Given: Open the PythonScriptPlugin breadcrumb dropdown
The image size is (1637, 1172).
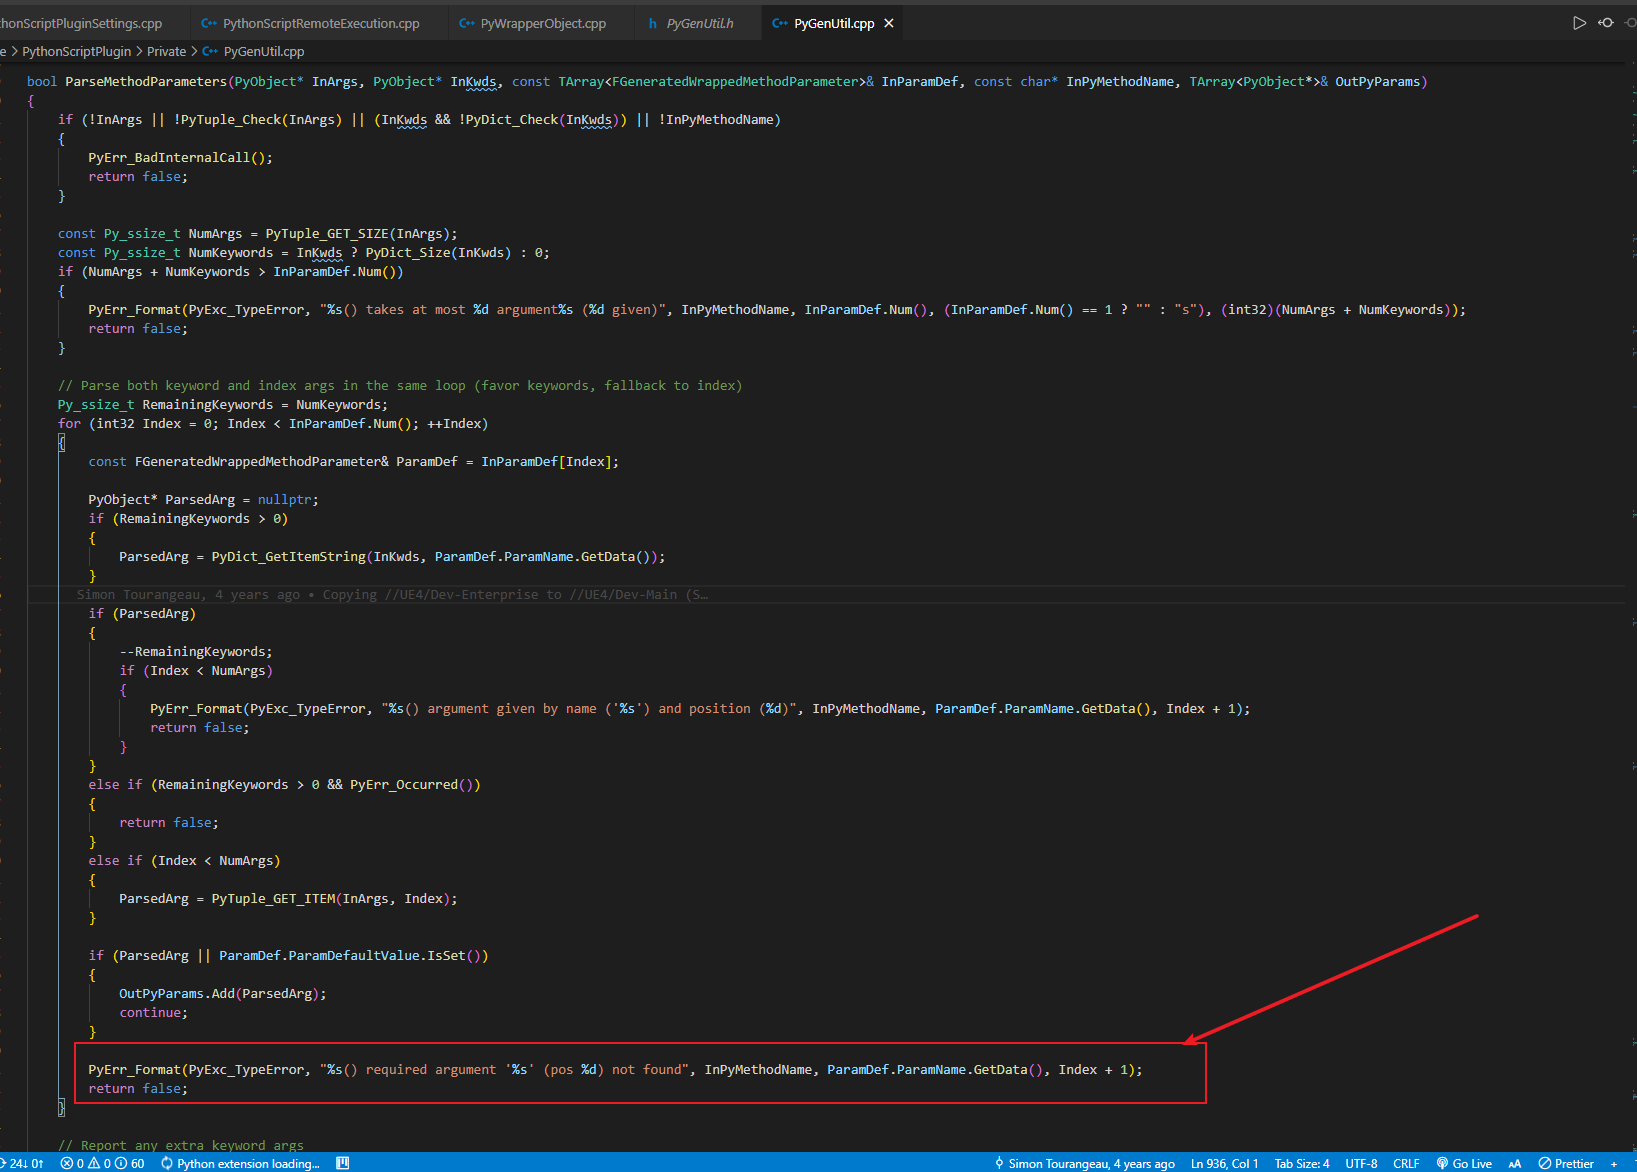Looking at the screenshot, I should click(75, 51).
